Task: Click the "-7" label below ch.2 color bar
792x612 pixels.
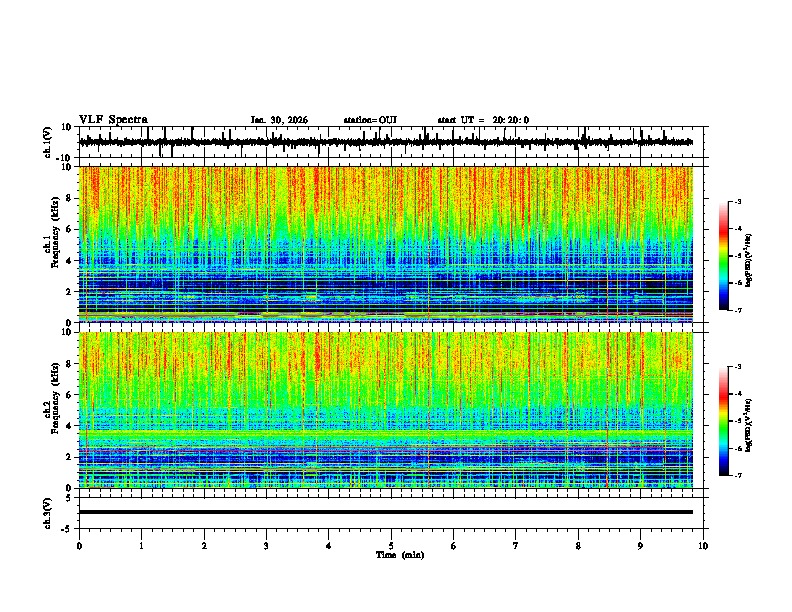Action: [x=737, y=476]
